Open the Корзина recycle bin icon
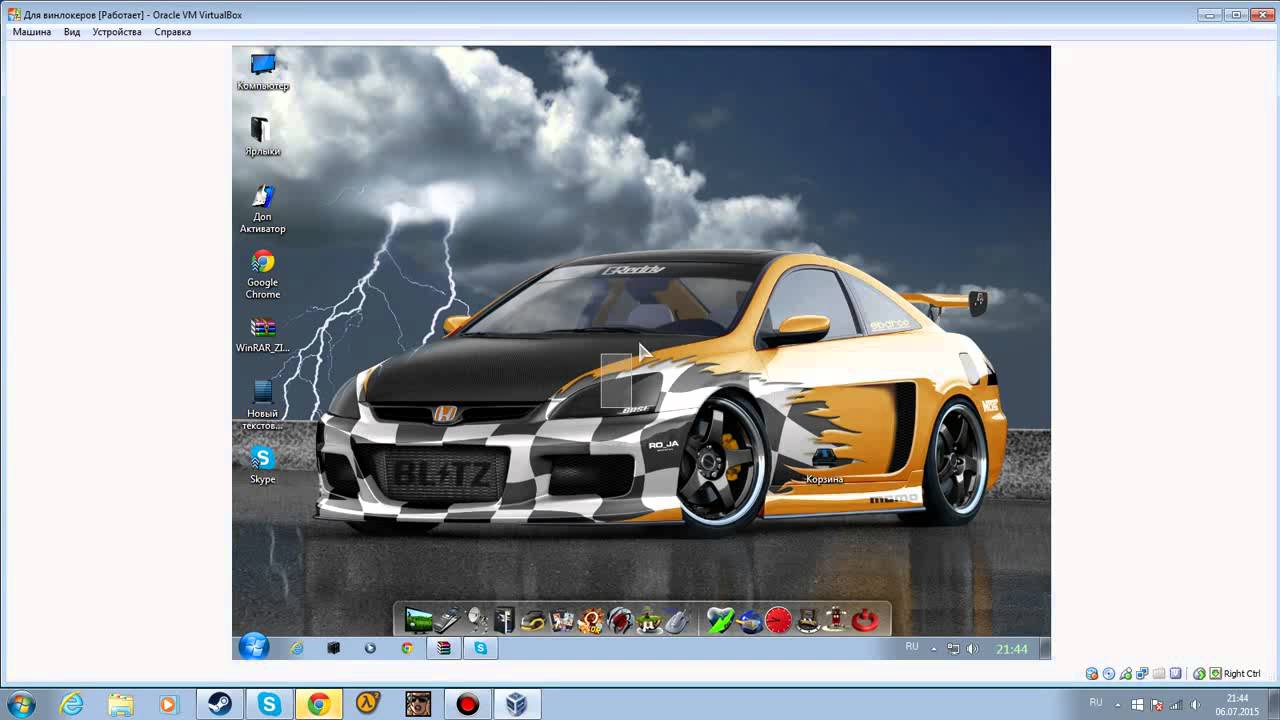The width and height of the screenshot is (1280, 720). click(x=825, y=464)
